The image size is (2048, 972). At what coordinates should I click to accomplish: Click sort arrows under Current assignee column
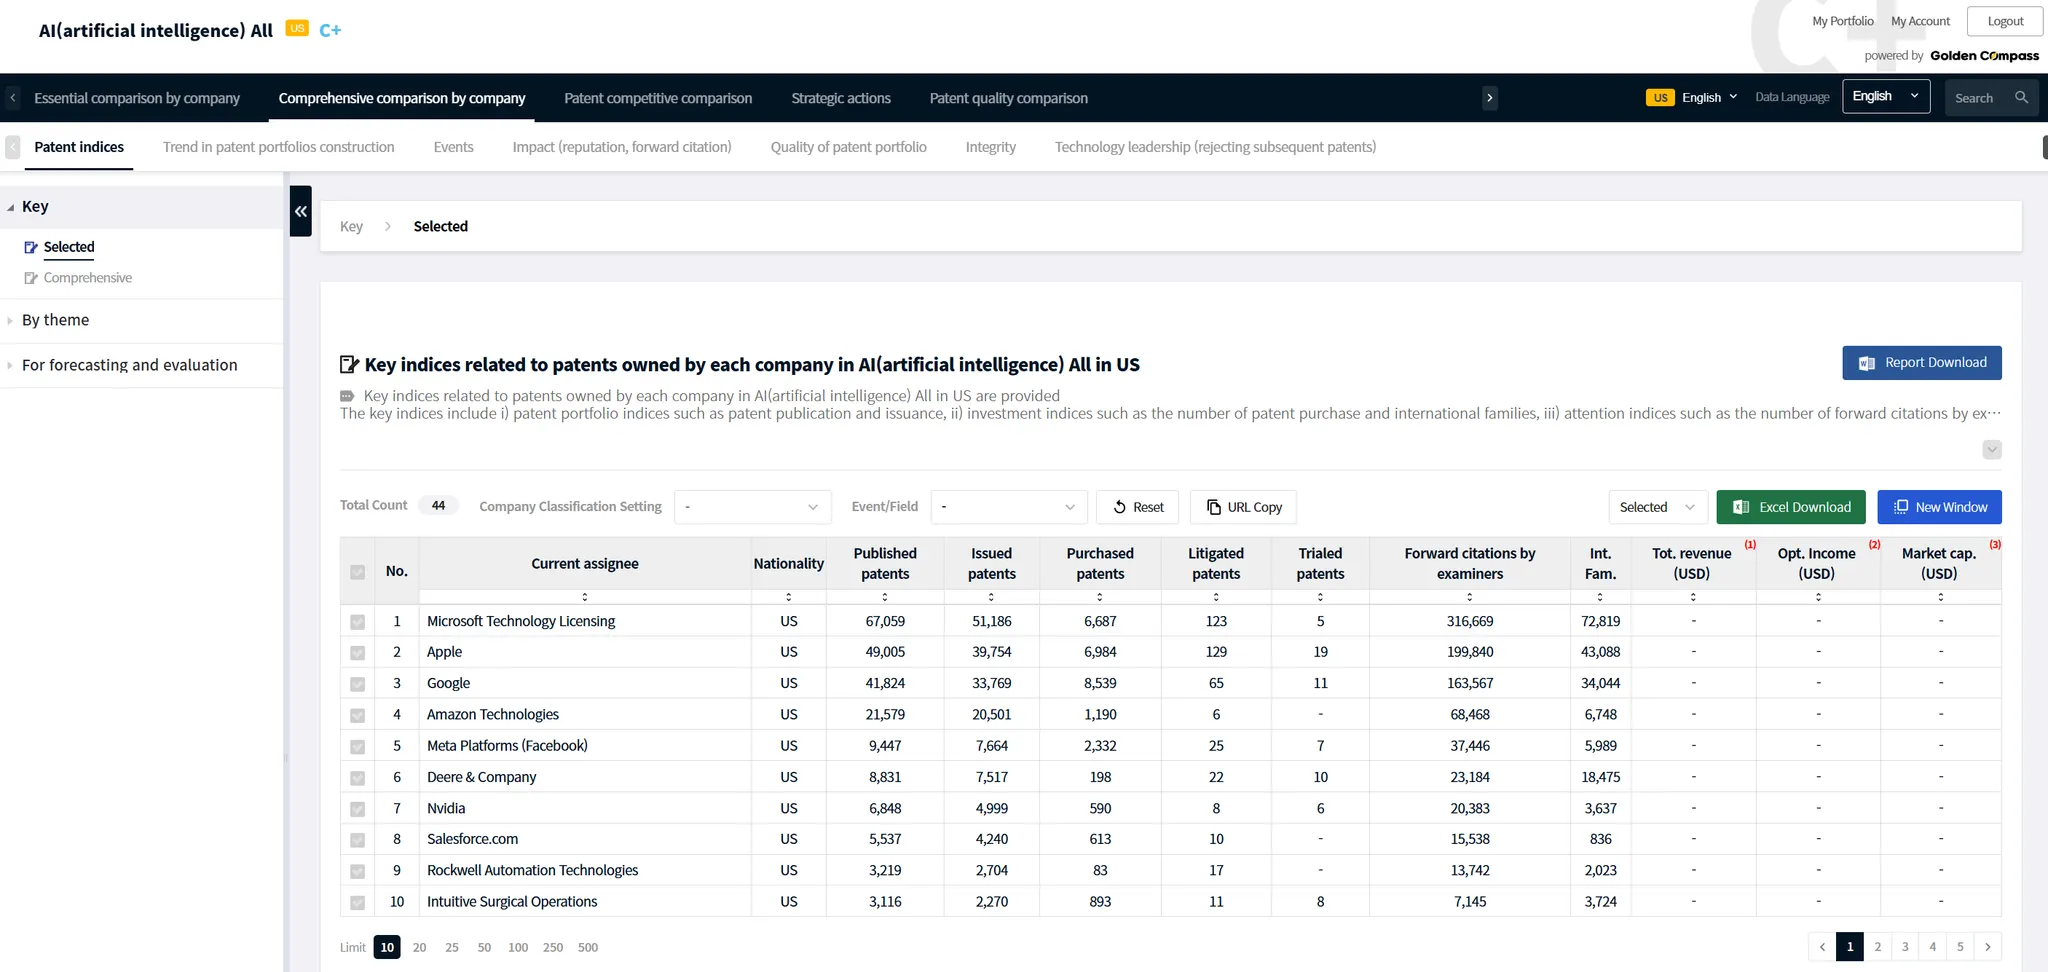click(x=585, y=597)
